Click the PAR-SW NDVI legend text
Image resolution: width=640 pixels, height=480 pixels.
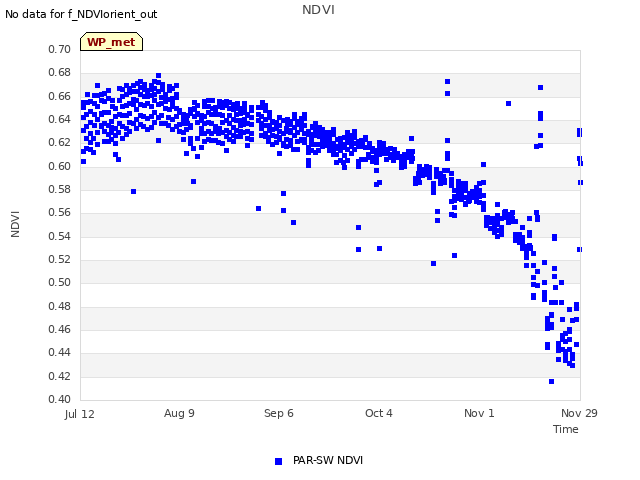coord(328,460)
